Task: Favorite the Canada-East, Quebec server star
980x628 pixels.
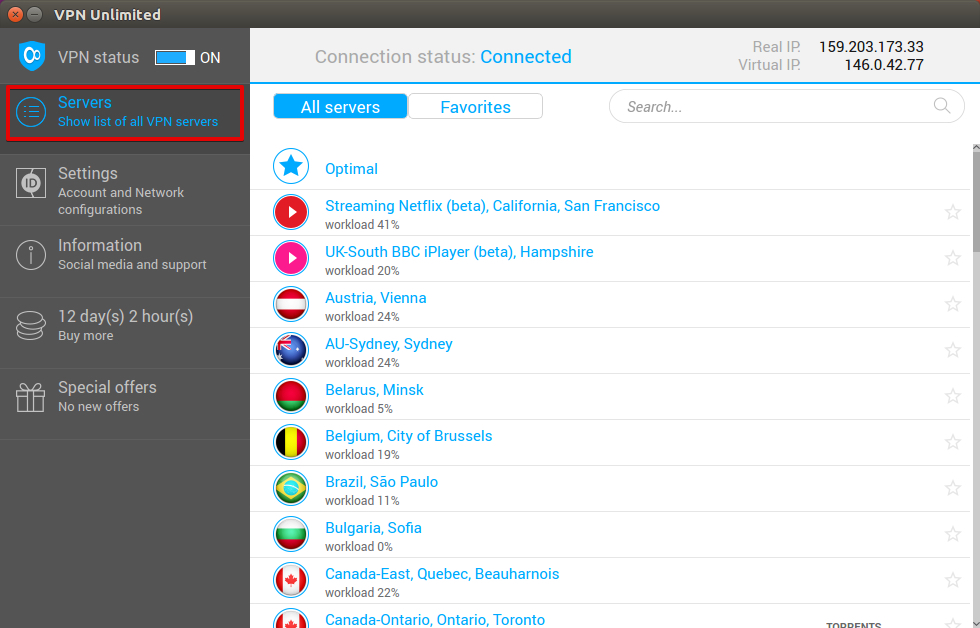Action: (952, 580)
